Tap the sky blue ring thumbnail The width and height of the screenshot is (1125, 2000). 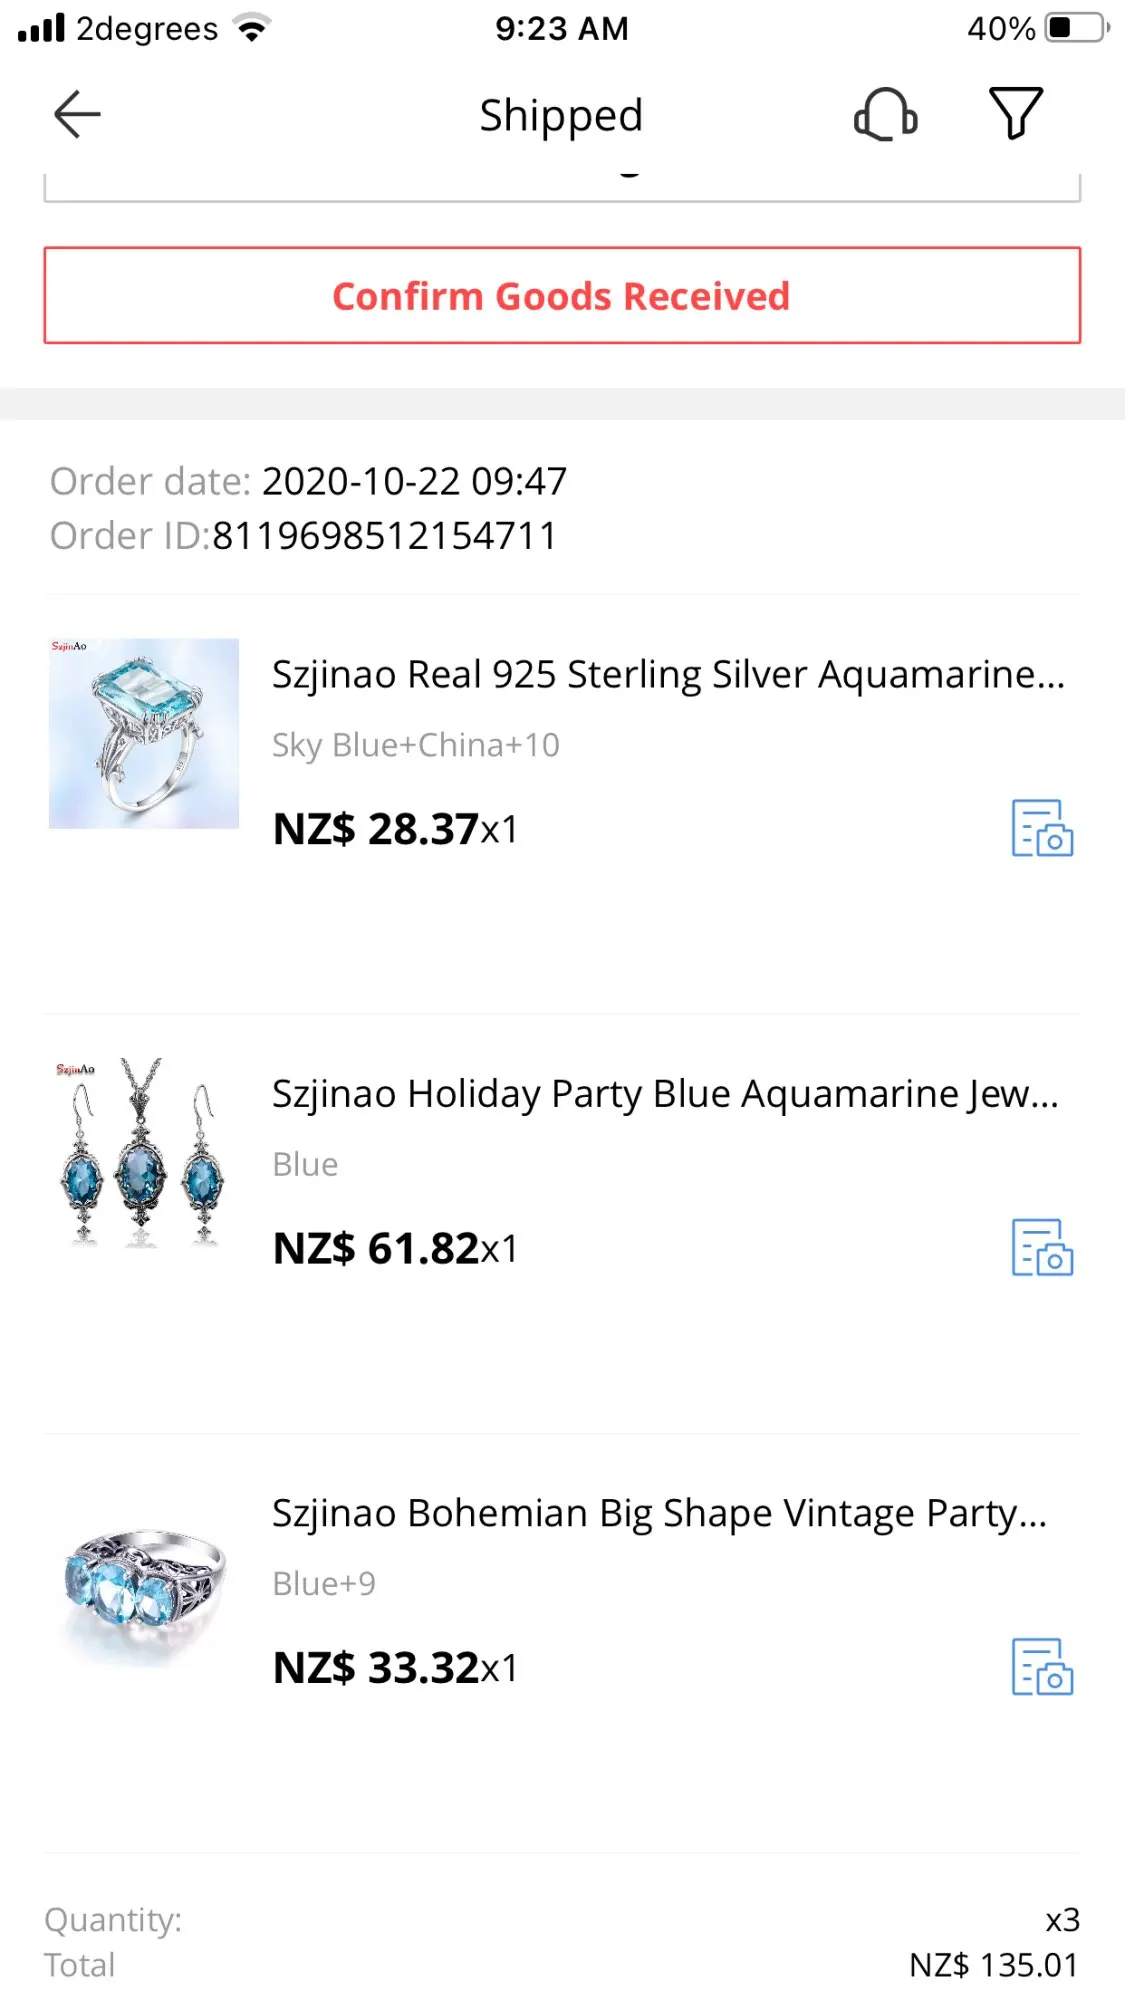pyautogui.click(x=144, y=733)
